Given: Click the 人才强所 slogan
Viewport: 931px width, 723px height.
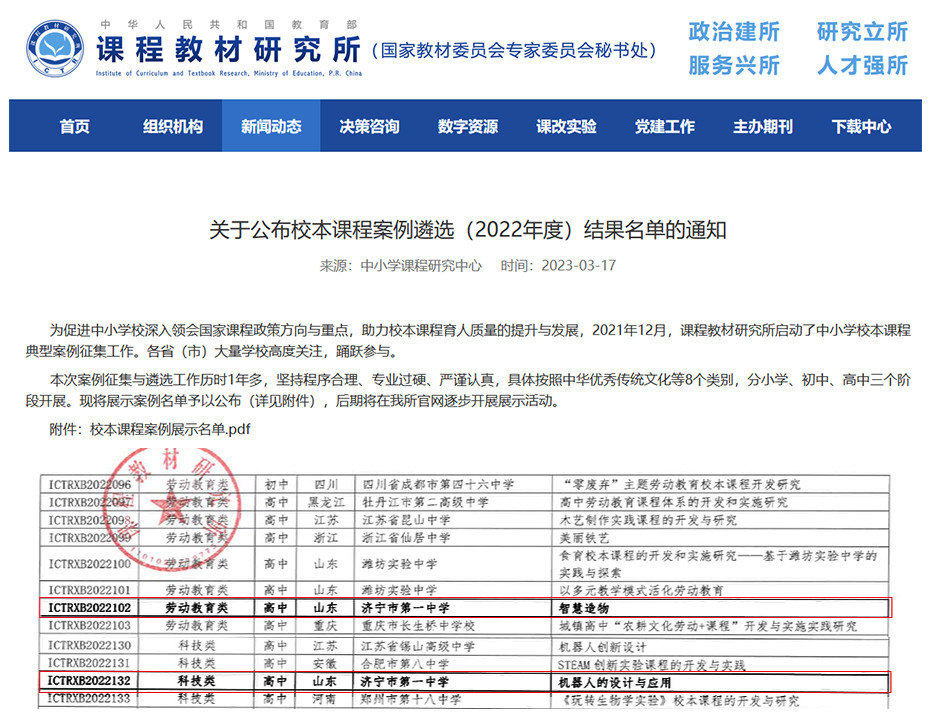Looking at the screenshot, I should point(862,65).
